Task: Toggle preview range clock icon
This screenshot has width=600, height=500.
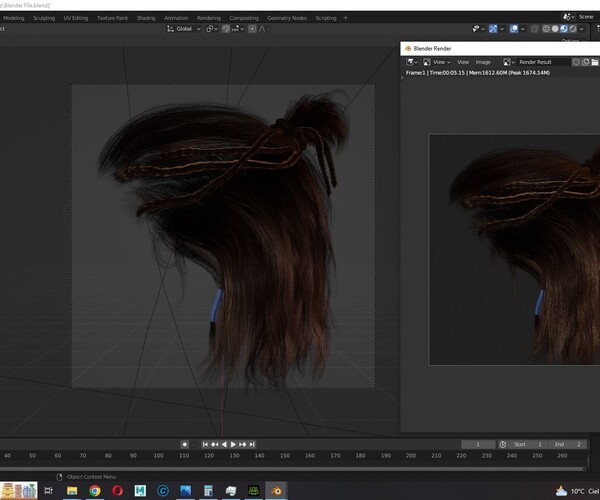Action: tap(503, 444)
